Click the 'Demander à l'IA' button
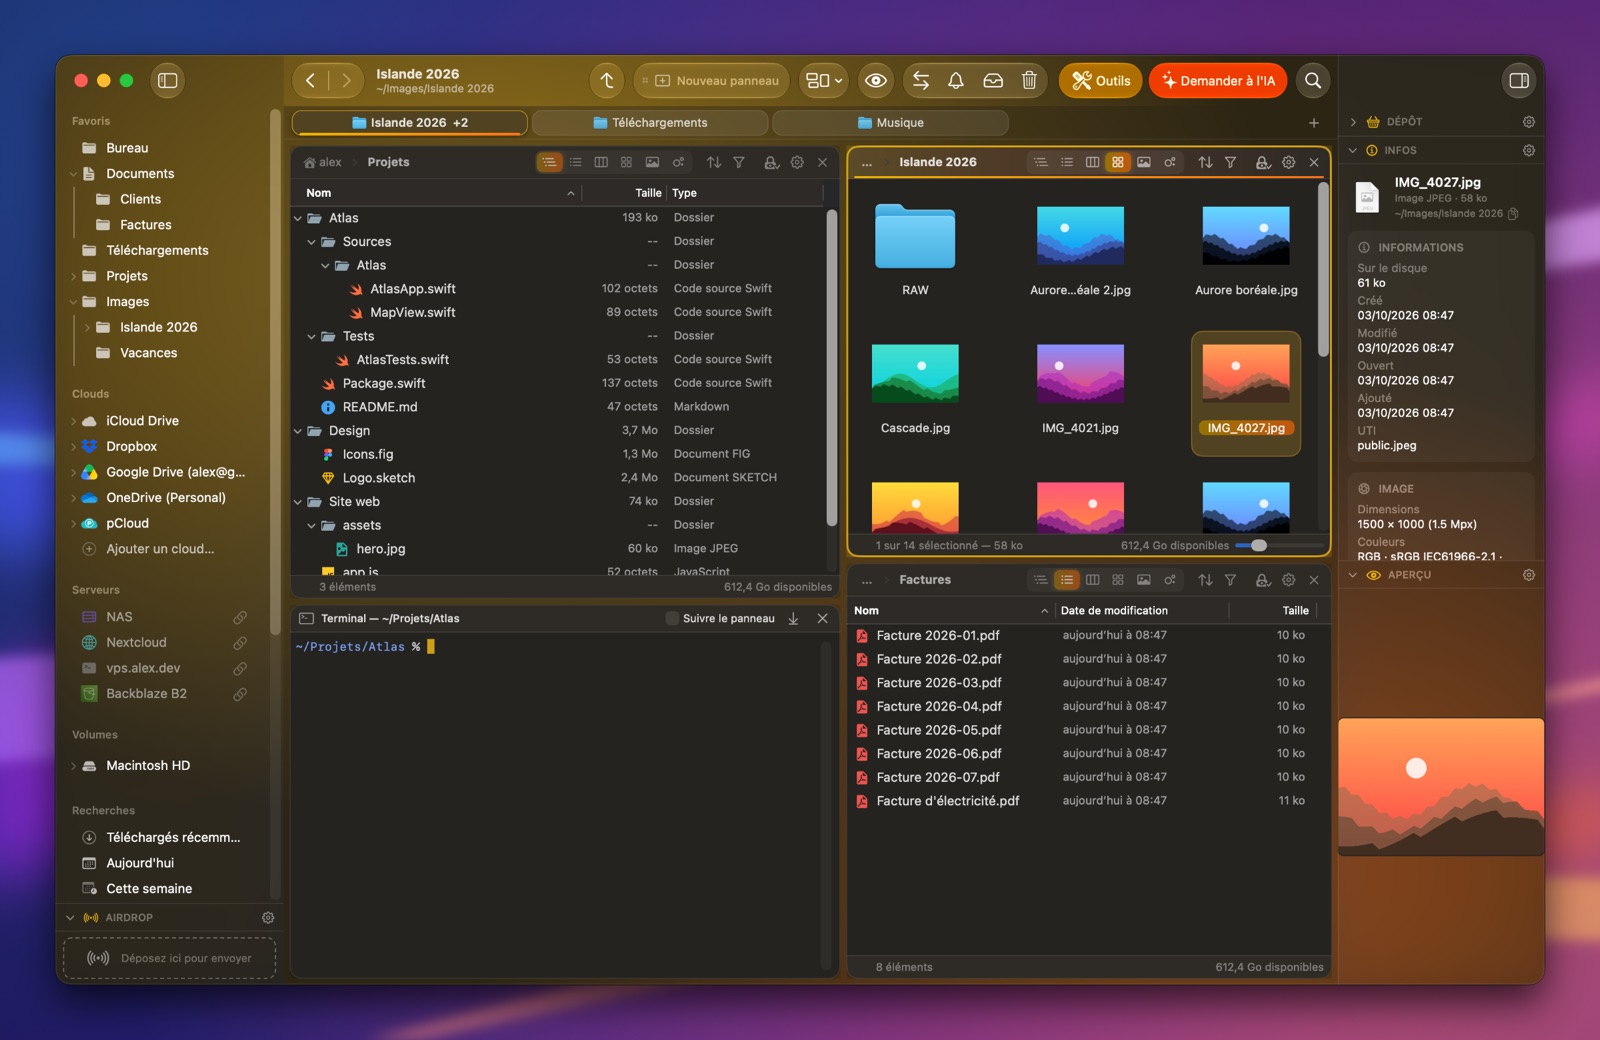Screen dimensions: 1600x1040 click(x=1218, y=81)
